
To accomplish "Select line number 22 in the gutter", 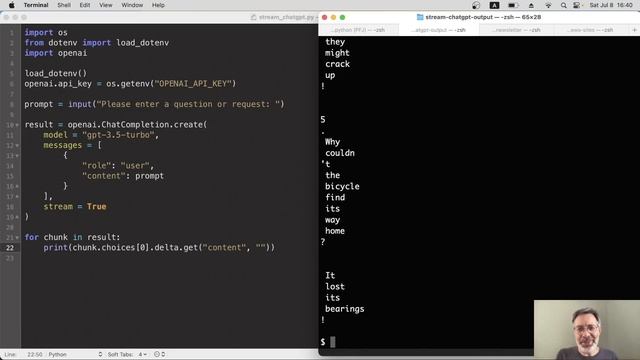I will [10, 248].
